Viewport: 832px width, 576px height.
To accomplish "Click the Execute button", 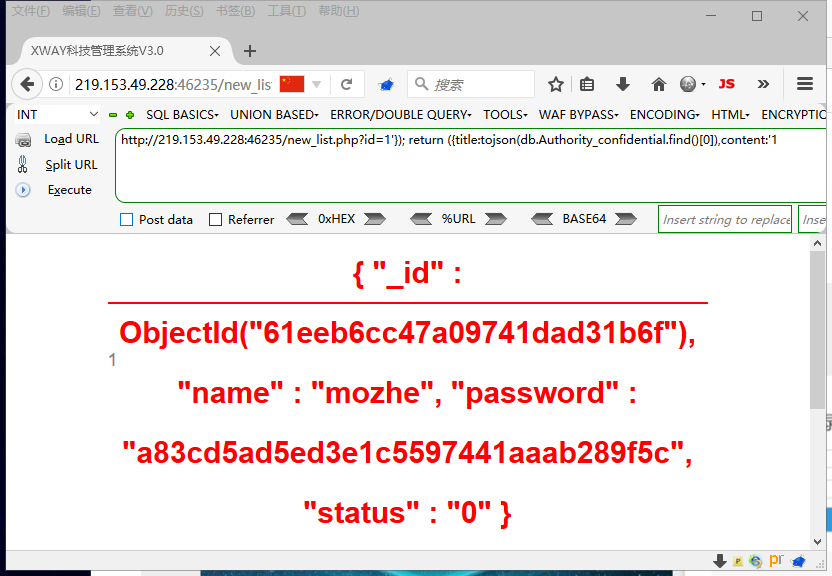I will pyautogui.click(x=70, y=190).
